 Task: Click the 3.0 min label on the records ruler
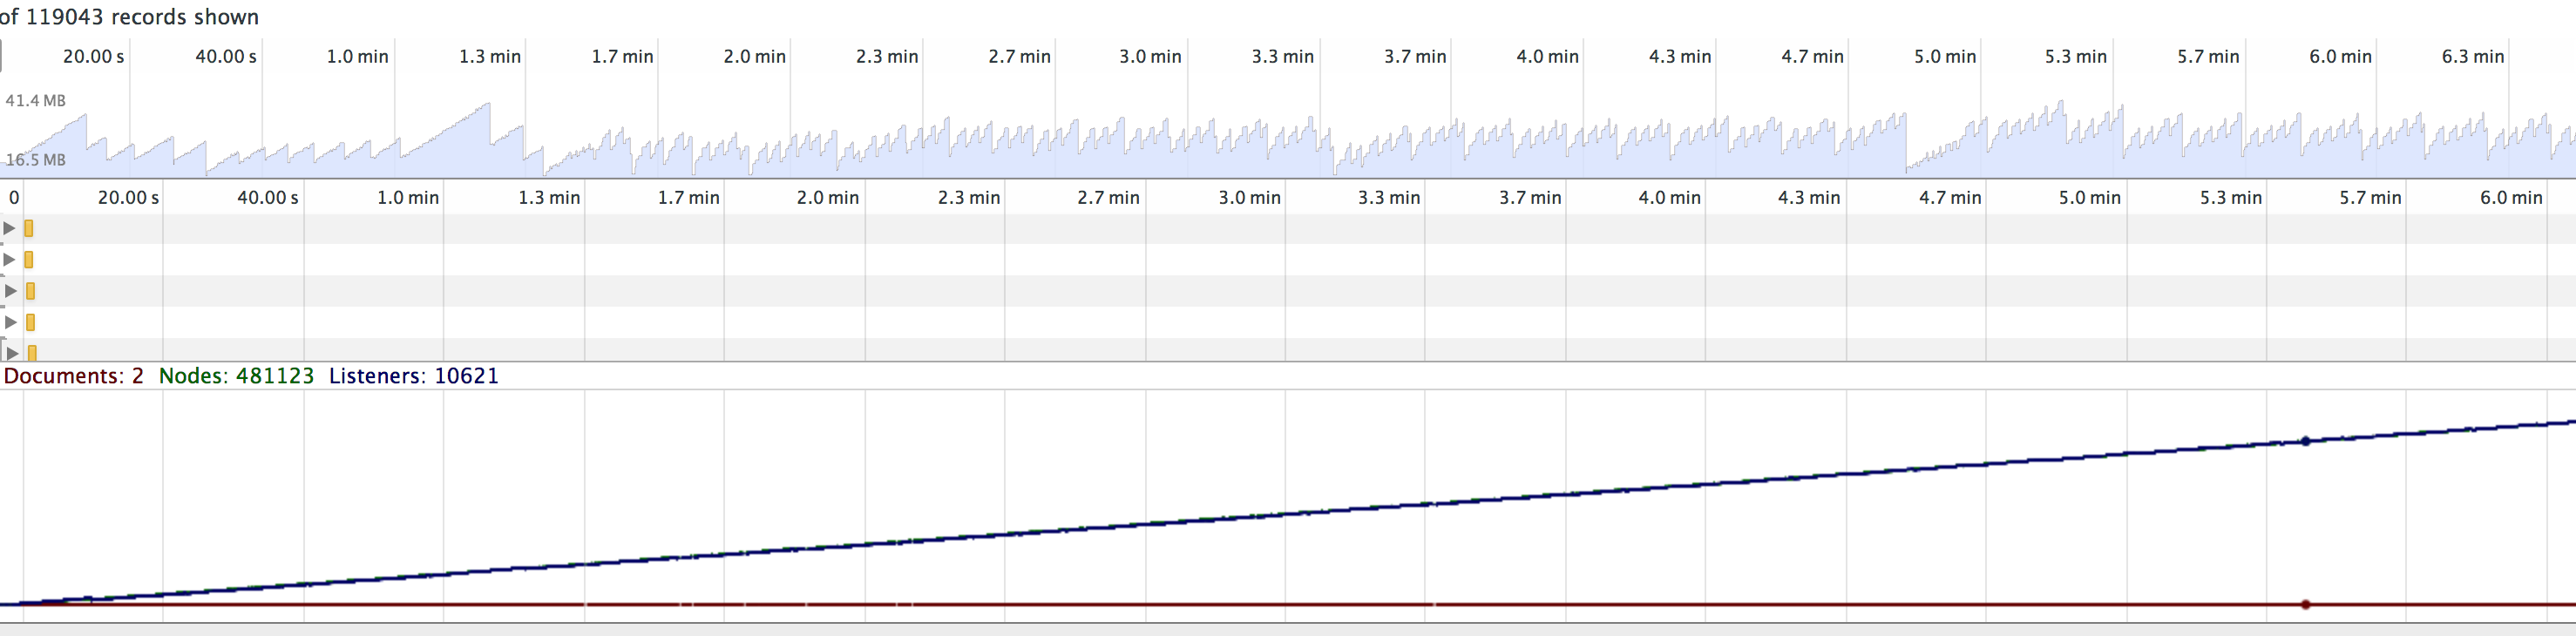coord(1249,198)
